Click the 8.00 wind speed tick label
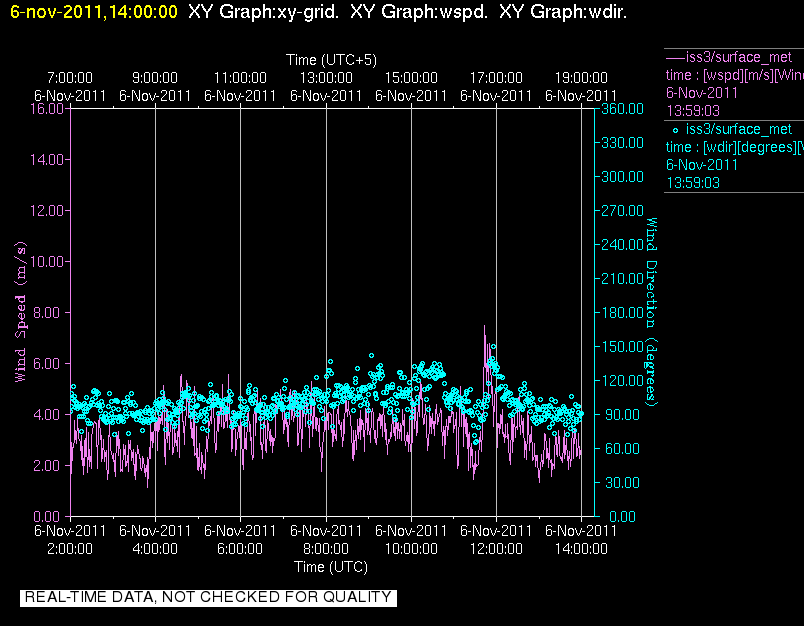 [x=50, y=312]
